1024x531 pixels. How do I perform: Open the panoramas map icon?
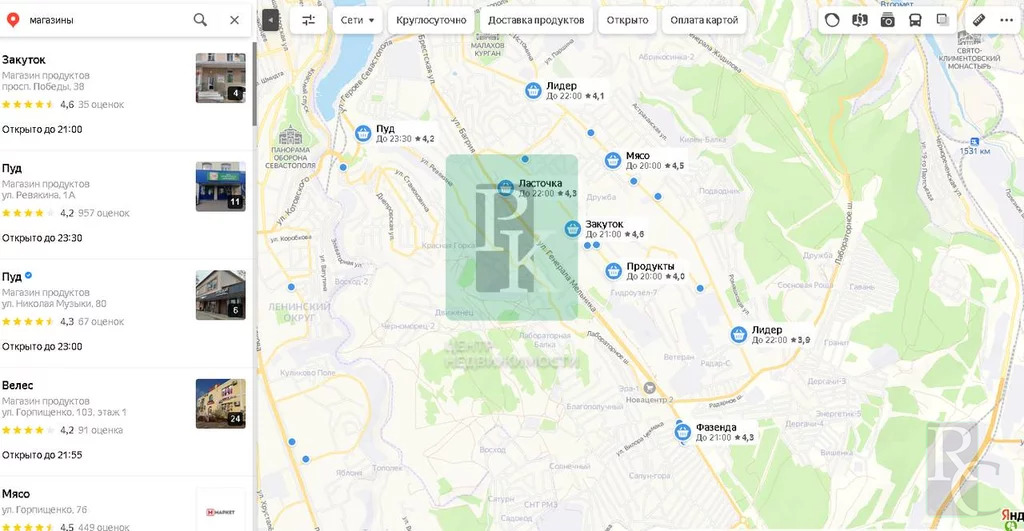859,20
